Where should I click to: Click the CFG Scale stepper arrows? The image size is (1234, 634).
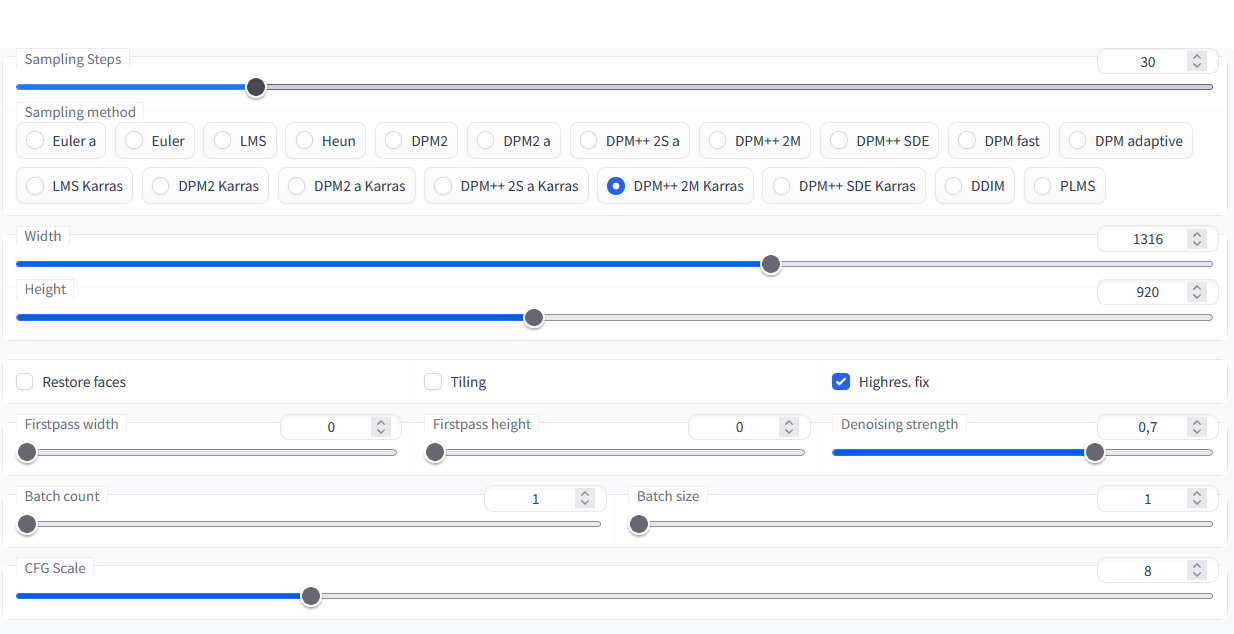[1196, 571]
